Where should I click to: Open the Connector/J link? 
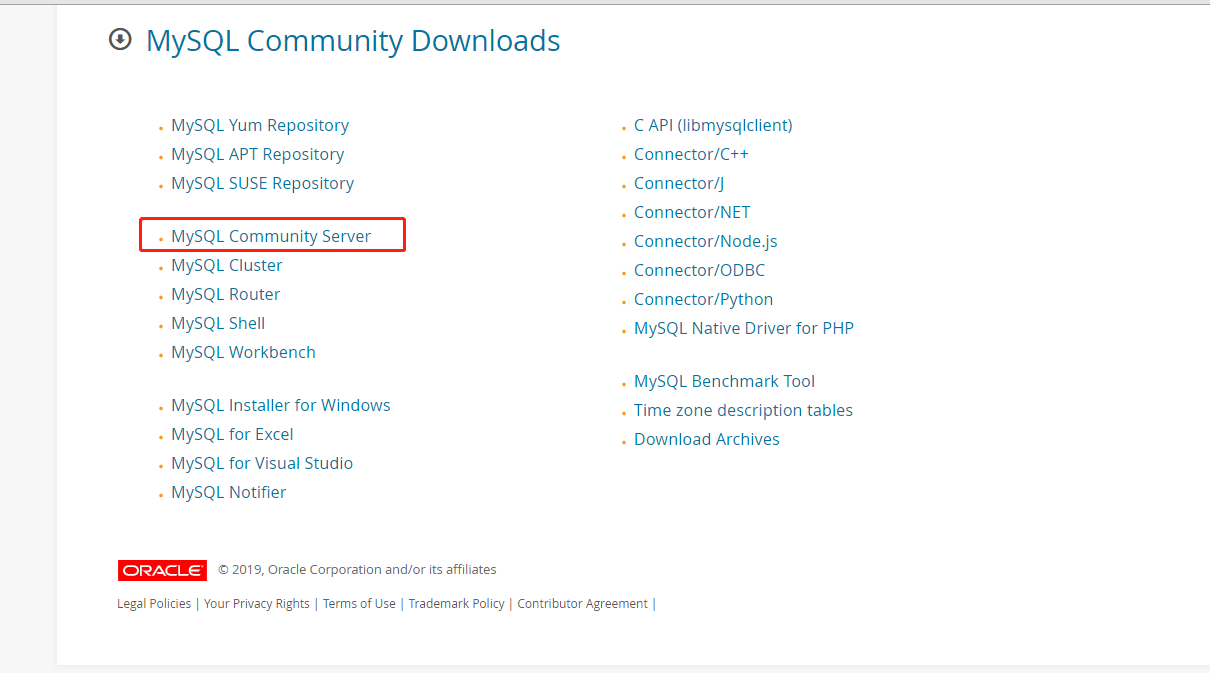[x=679, y=184]
